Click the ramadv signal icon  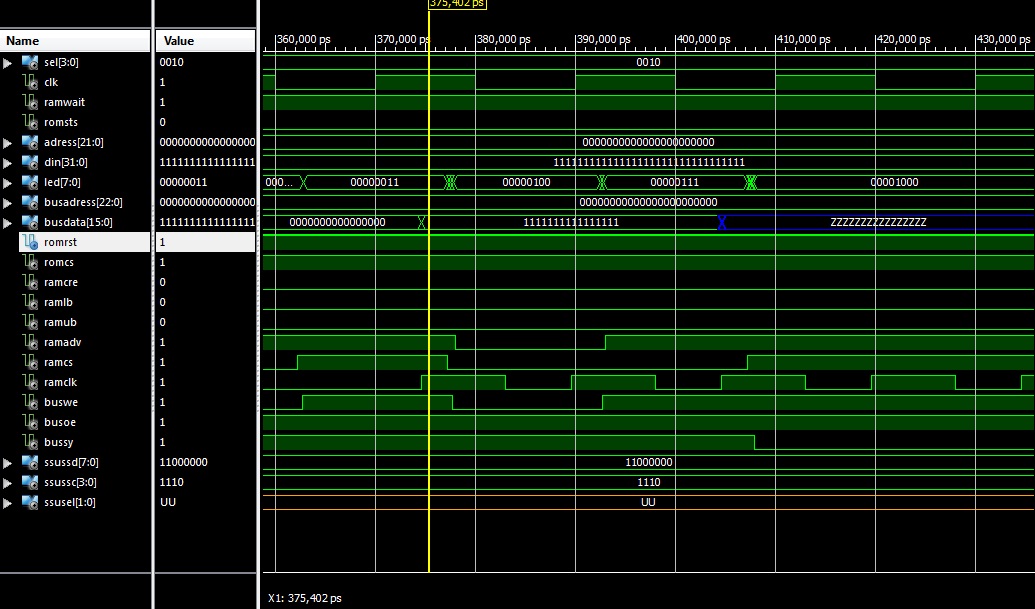pyautogui.click(x=30, y=342)
